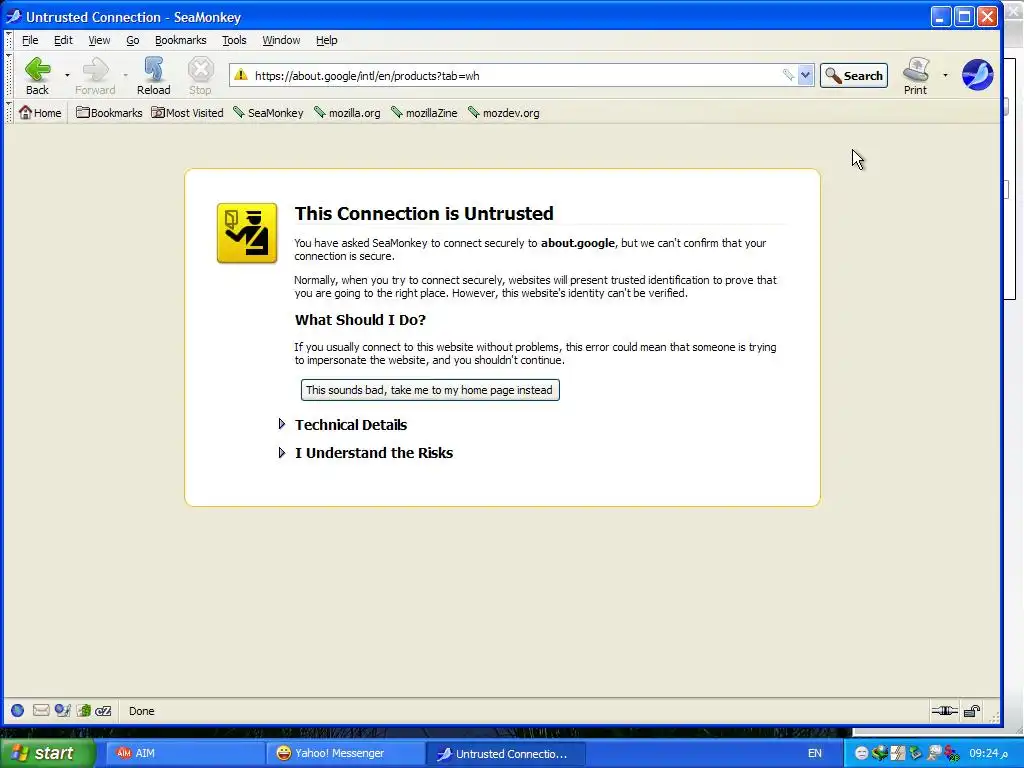This screenshot has width=1024, height=768.
Task: Open Mail & Newsgroups envelope icon
Action: pyautogui.click(x=41, y=711)
